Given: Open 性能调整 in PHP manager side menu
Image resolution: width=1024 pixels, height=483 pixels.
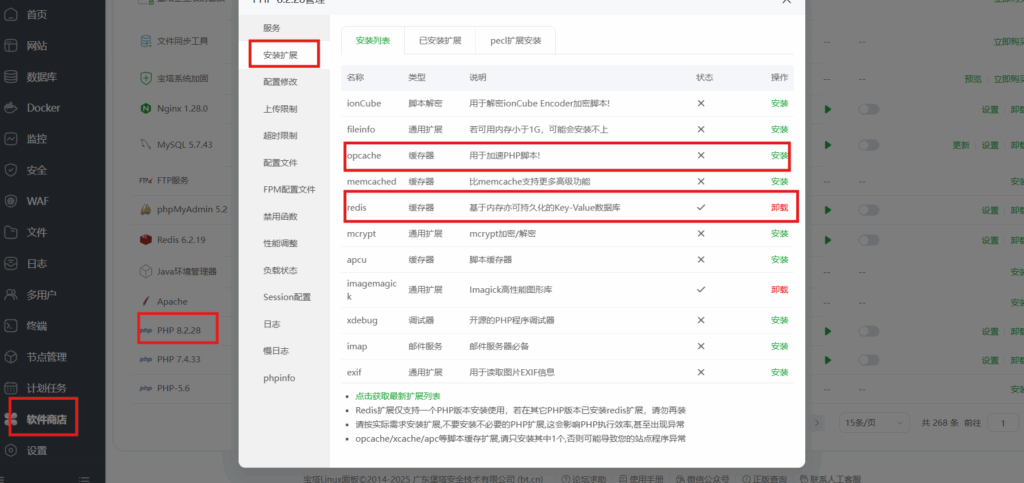Looking at the screenshot, I should [284, 243].
